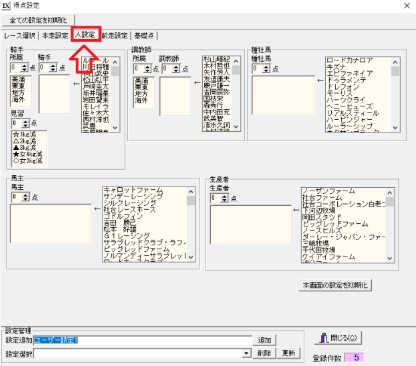Screen dimensions: 416x366
Task: Select 栗東 in jockey 所属 list
Action: (x=18, y=86)
